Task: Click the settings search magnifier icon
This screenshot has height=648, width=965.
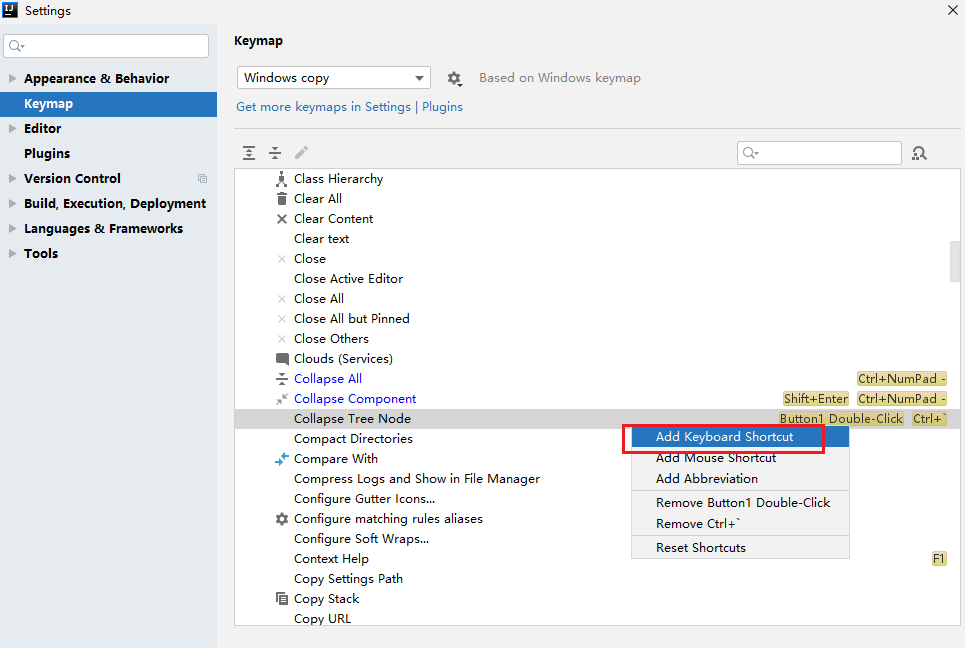Action: point(16,46)
